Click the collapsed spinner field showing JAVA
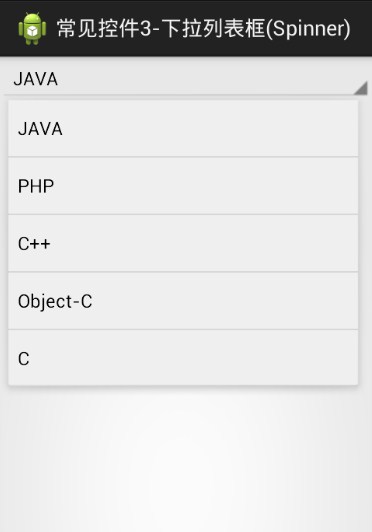Screen dimensions: 372x532 186,79
